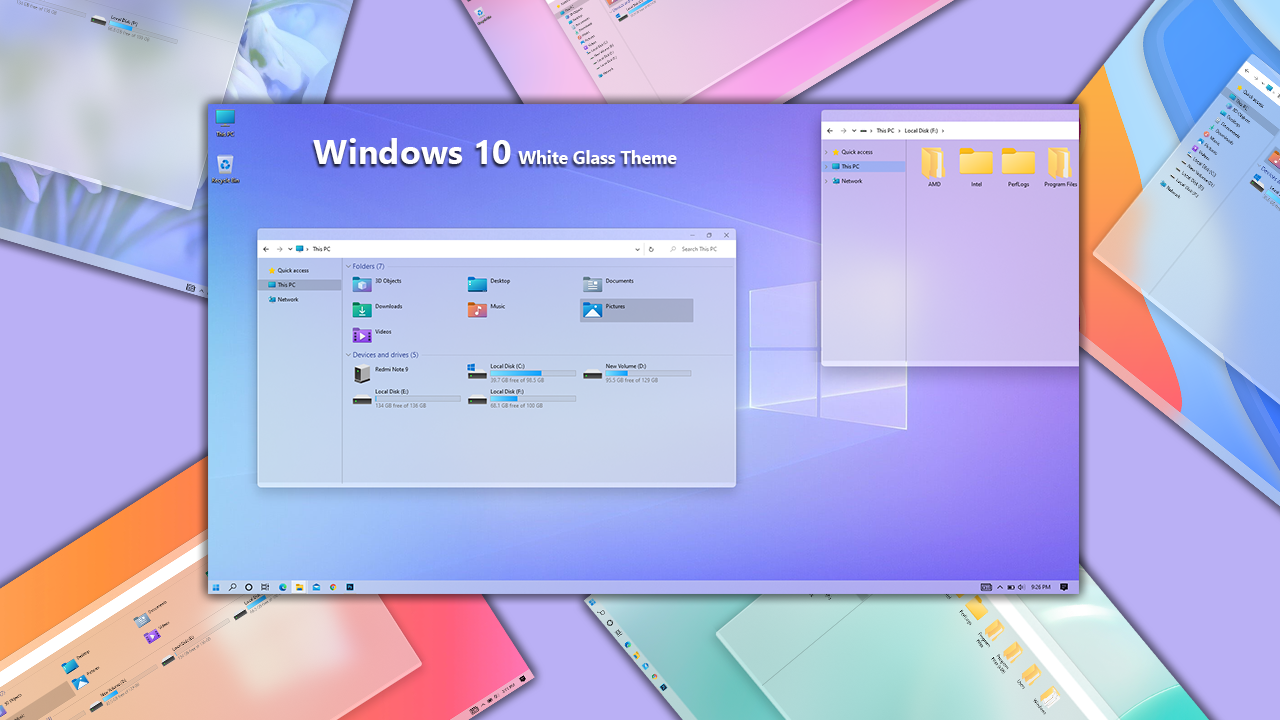1280x720 pixels.
Task: Open Local Disk (F:) drive icon in This PC
Action: pos(477,399)
